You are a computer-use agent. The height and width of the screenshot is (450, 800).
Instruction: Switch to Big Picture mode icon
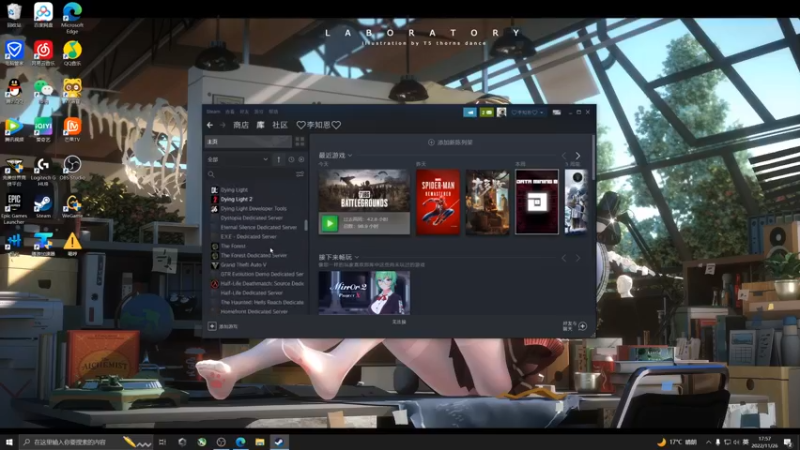(557, 112)
